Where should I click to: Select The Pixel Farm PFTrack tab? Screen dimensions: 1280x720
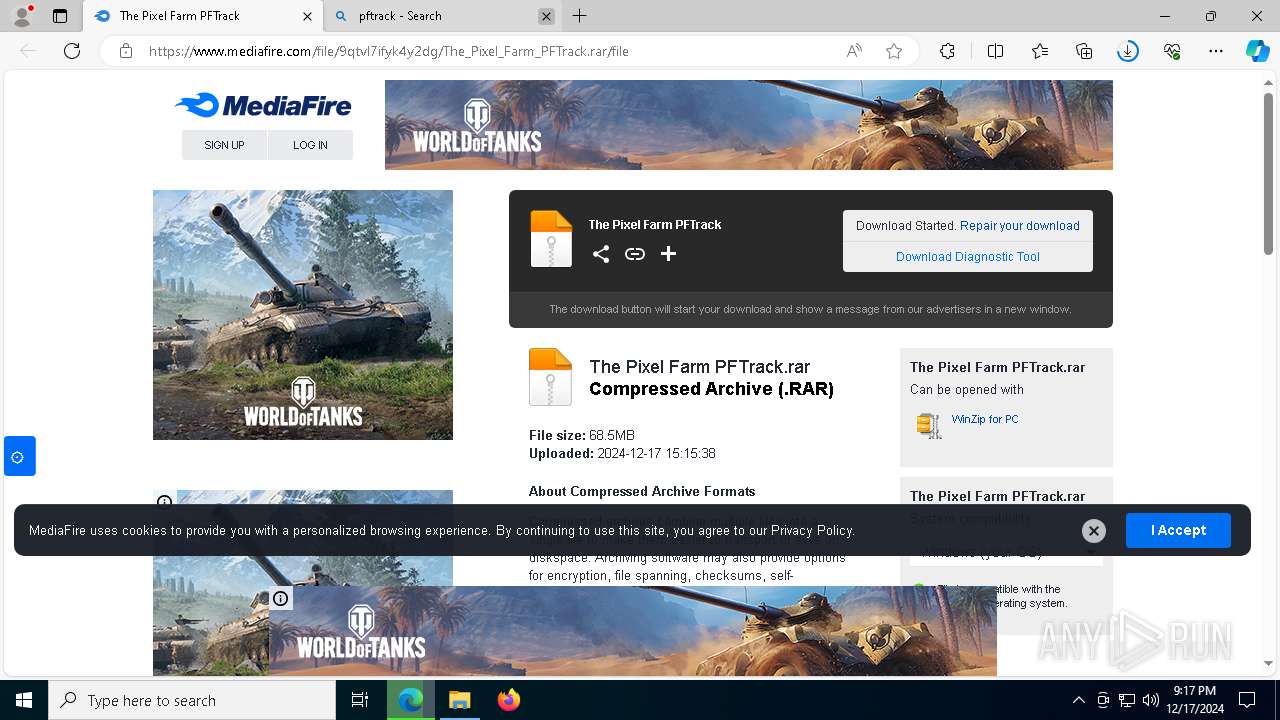click(x=201, y=16)
